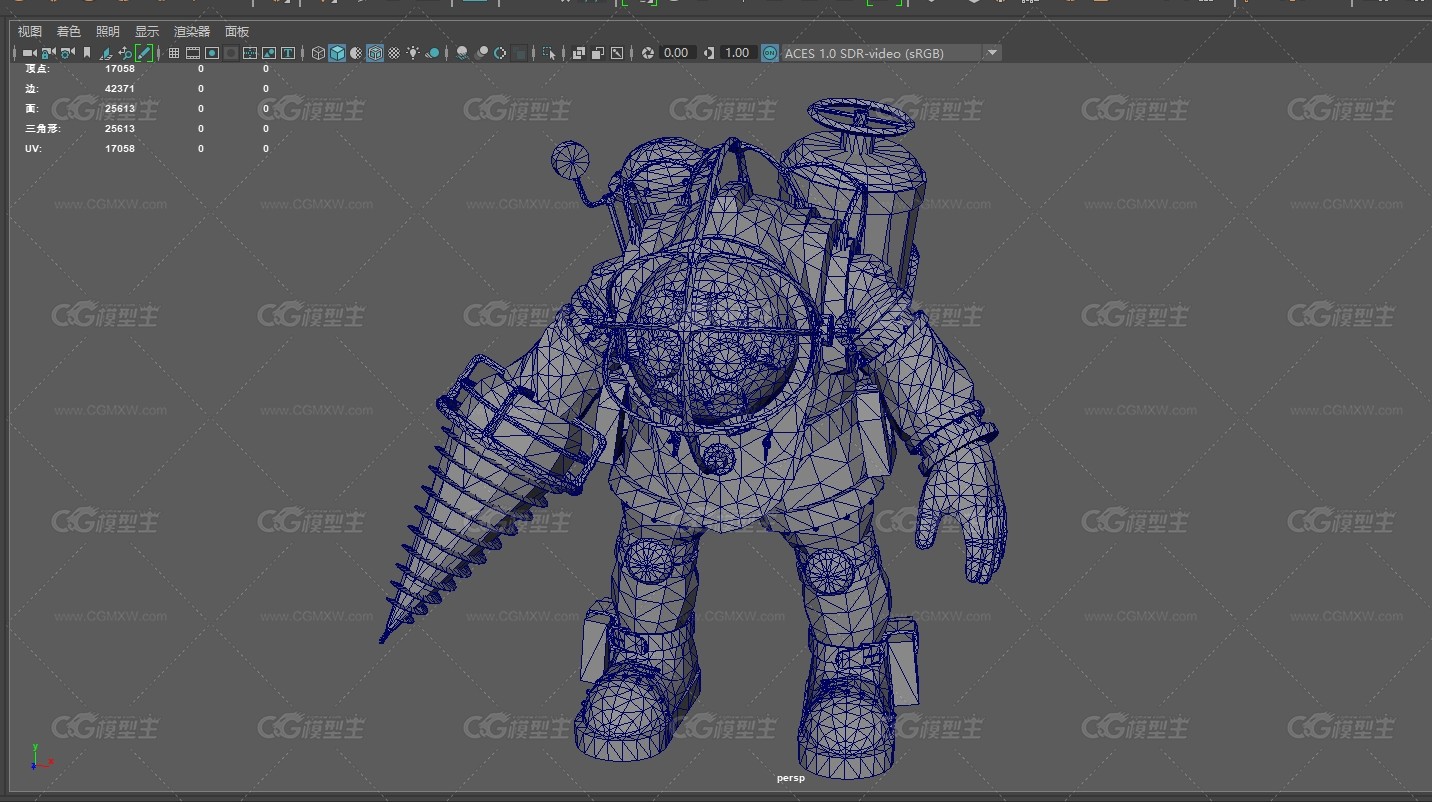Edit the exposure value field 0.00
This screenshot has width=1432, height=802.
tap(677, 53)
